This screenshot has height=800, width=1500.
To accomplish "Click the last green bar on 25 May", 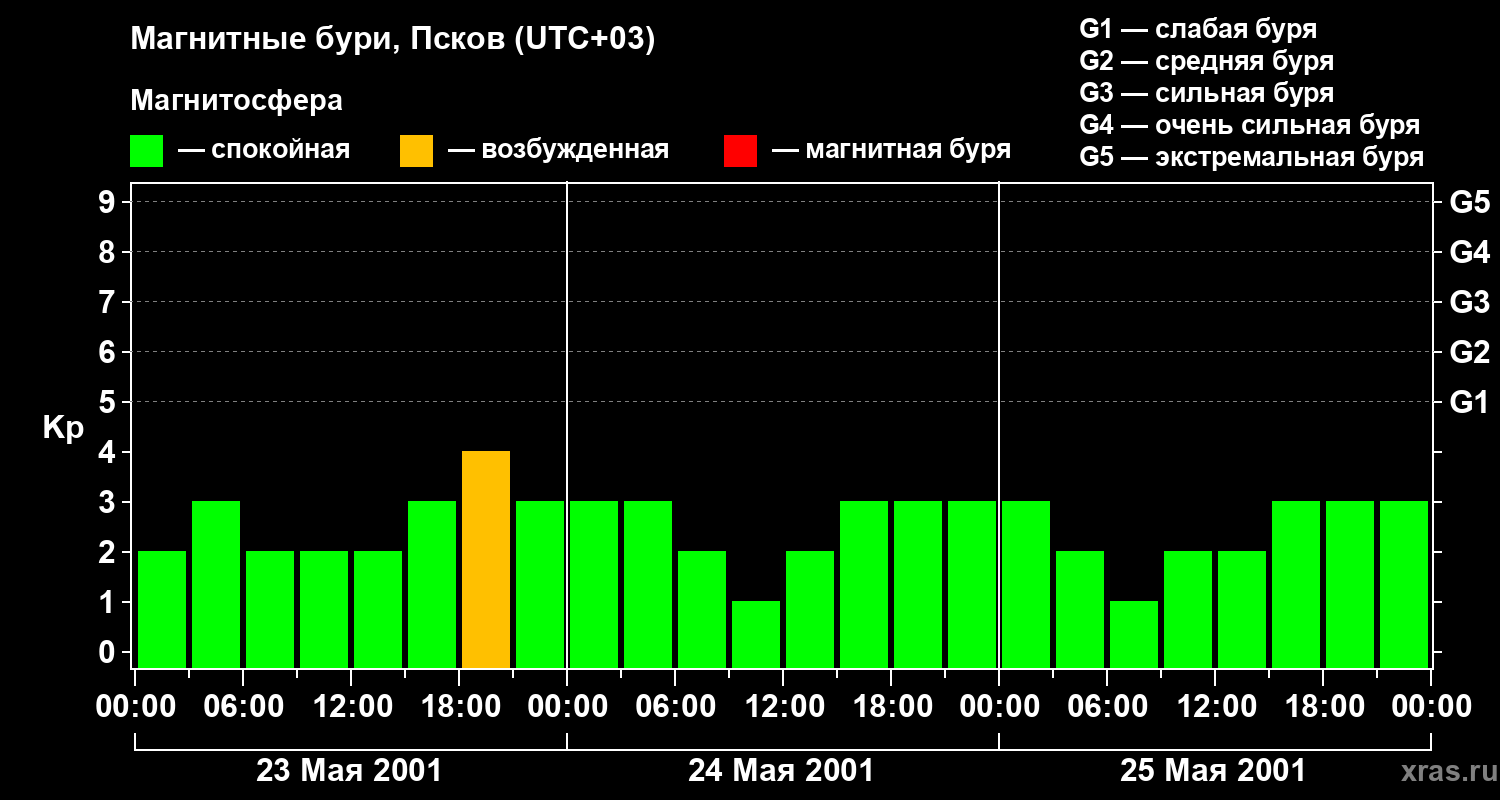I will point(1404,584).
